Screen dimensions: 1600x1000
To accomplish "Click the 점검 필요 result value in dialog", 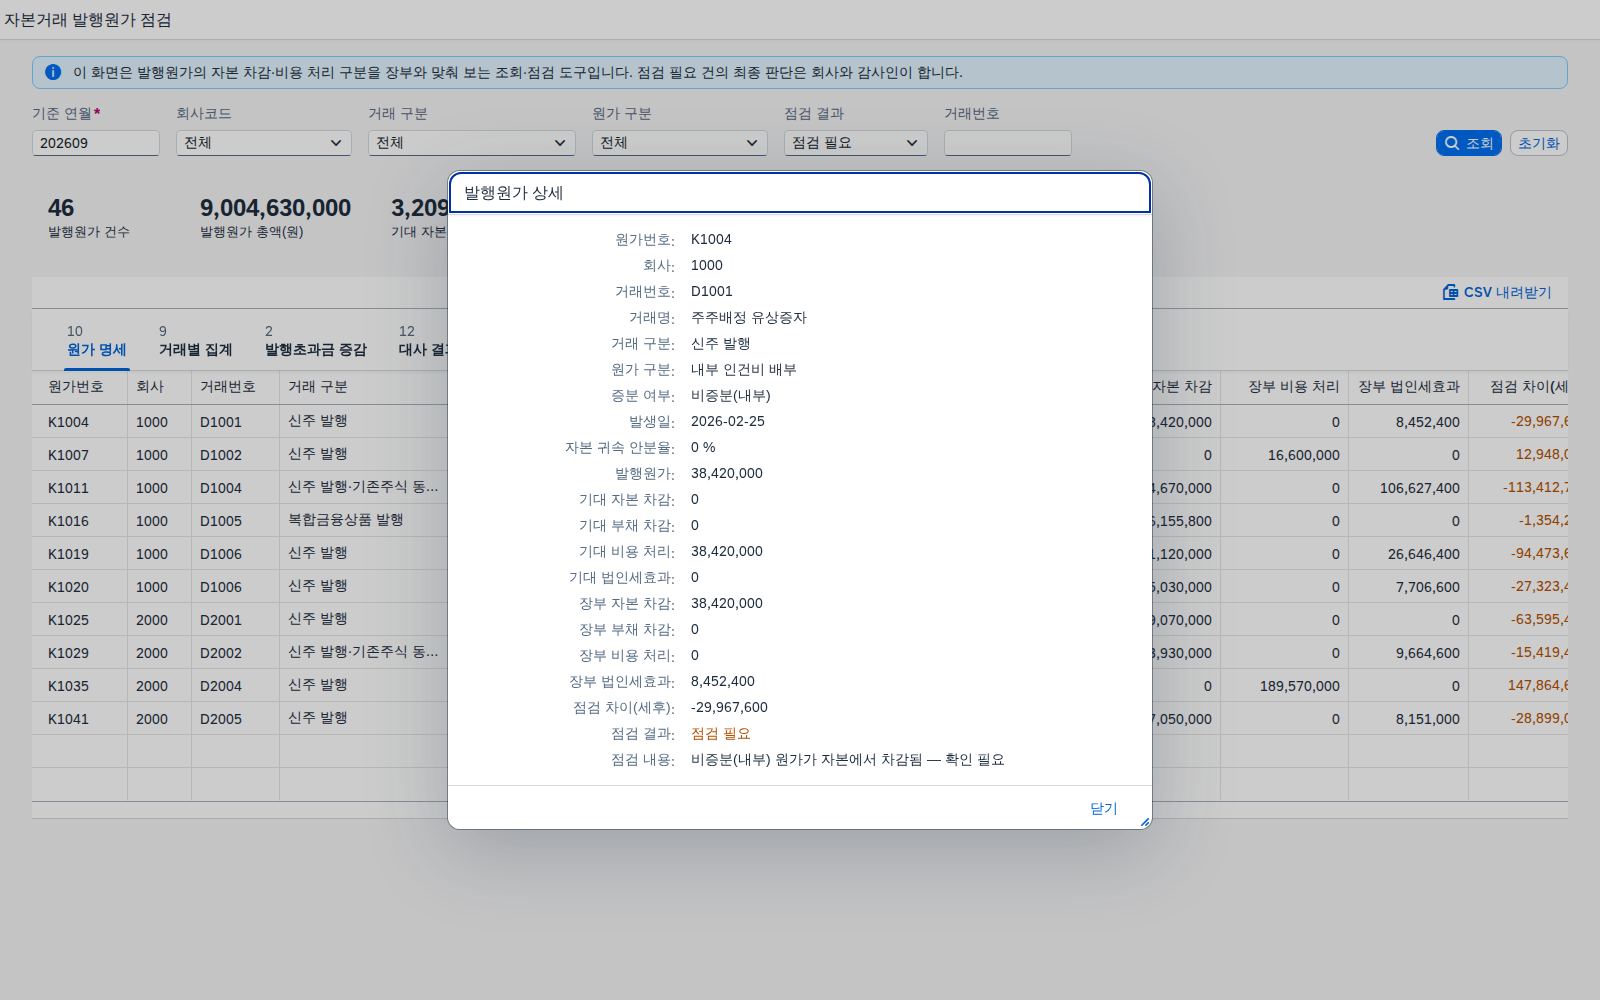I will pos(721,734).
